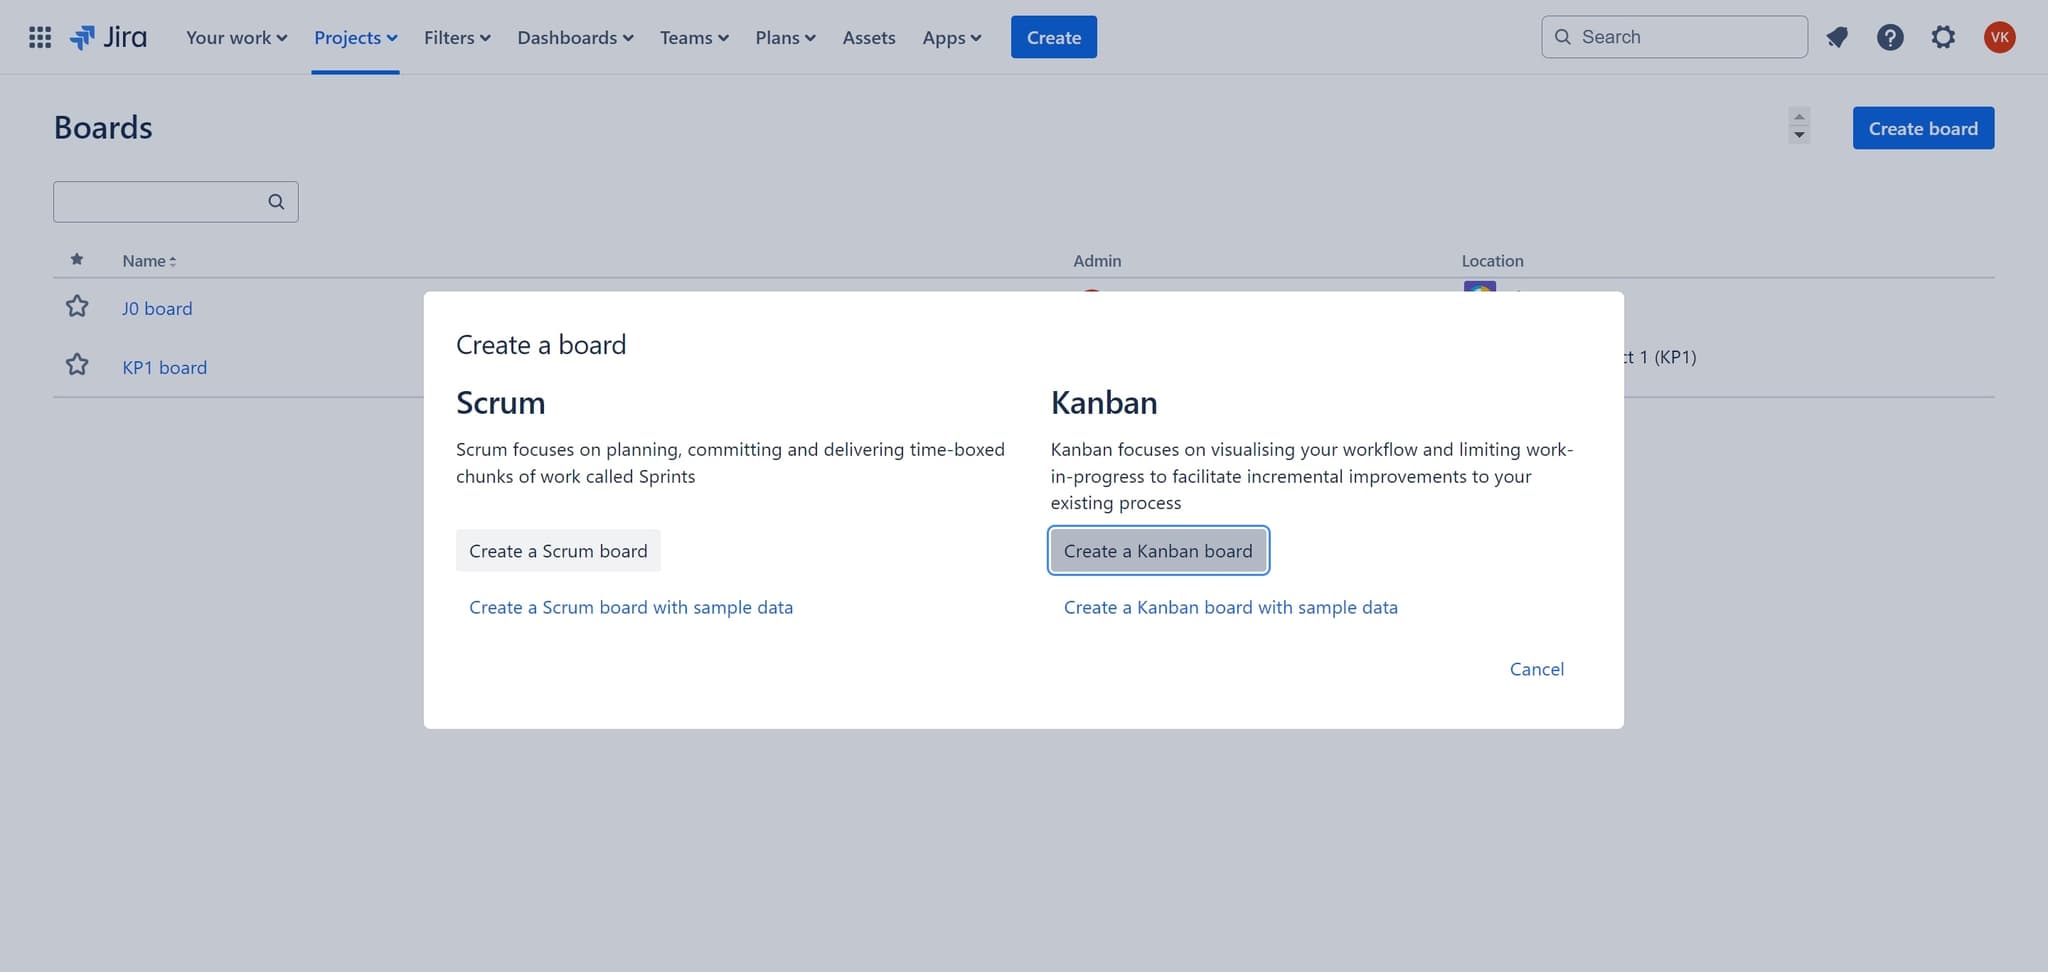The image size is (2048, 972).
Task: Open the Jira settings gear
Action: click(x=1944, y=37)
